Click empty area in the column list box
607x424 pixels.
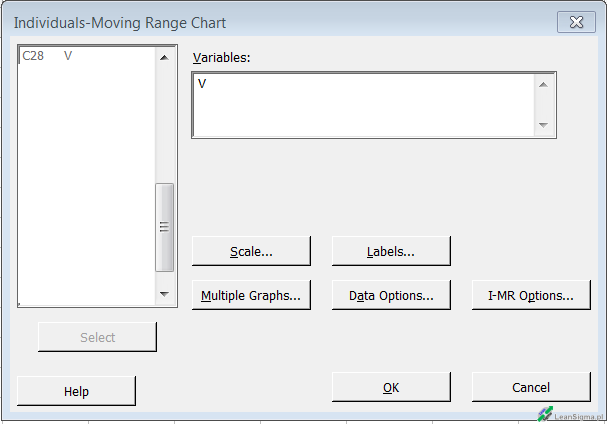(85, 180)
